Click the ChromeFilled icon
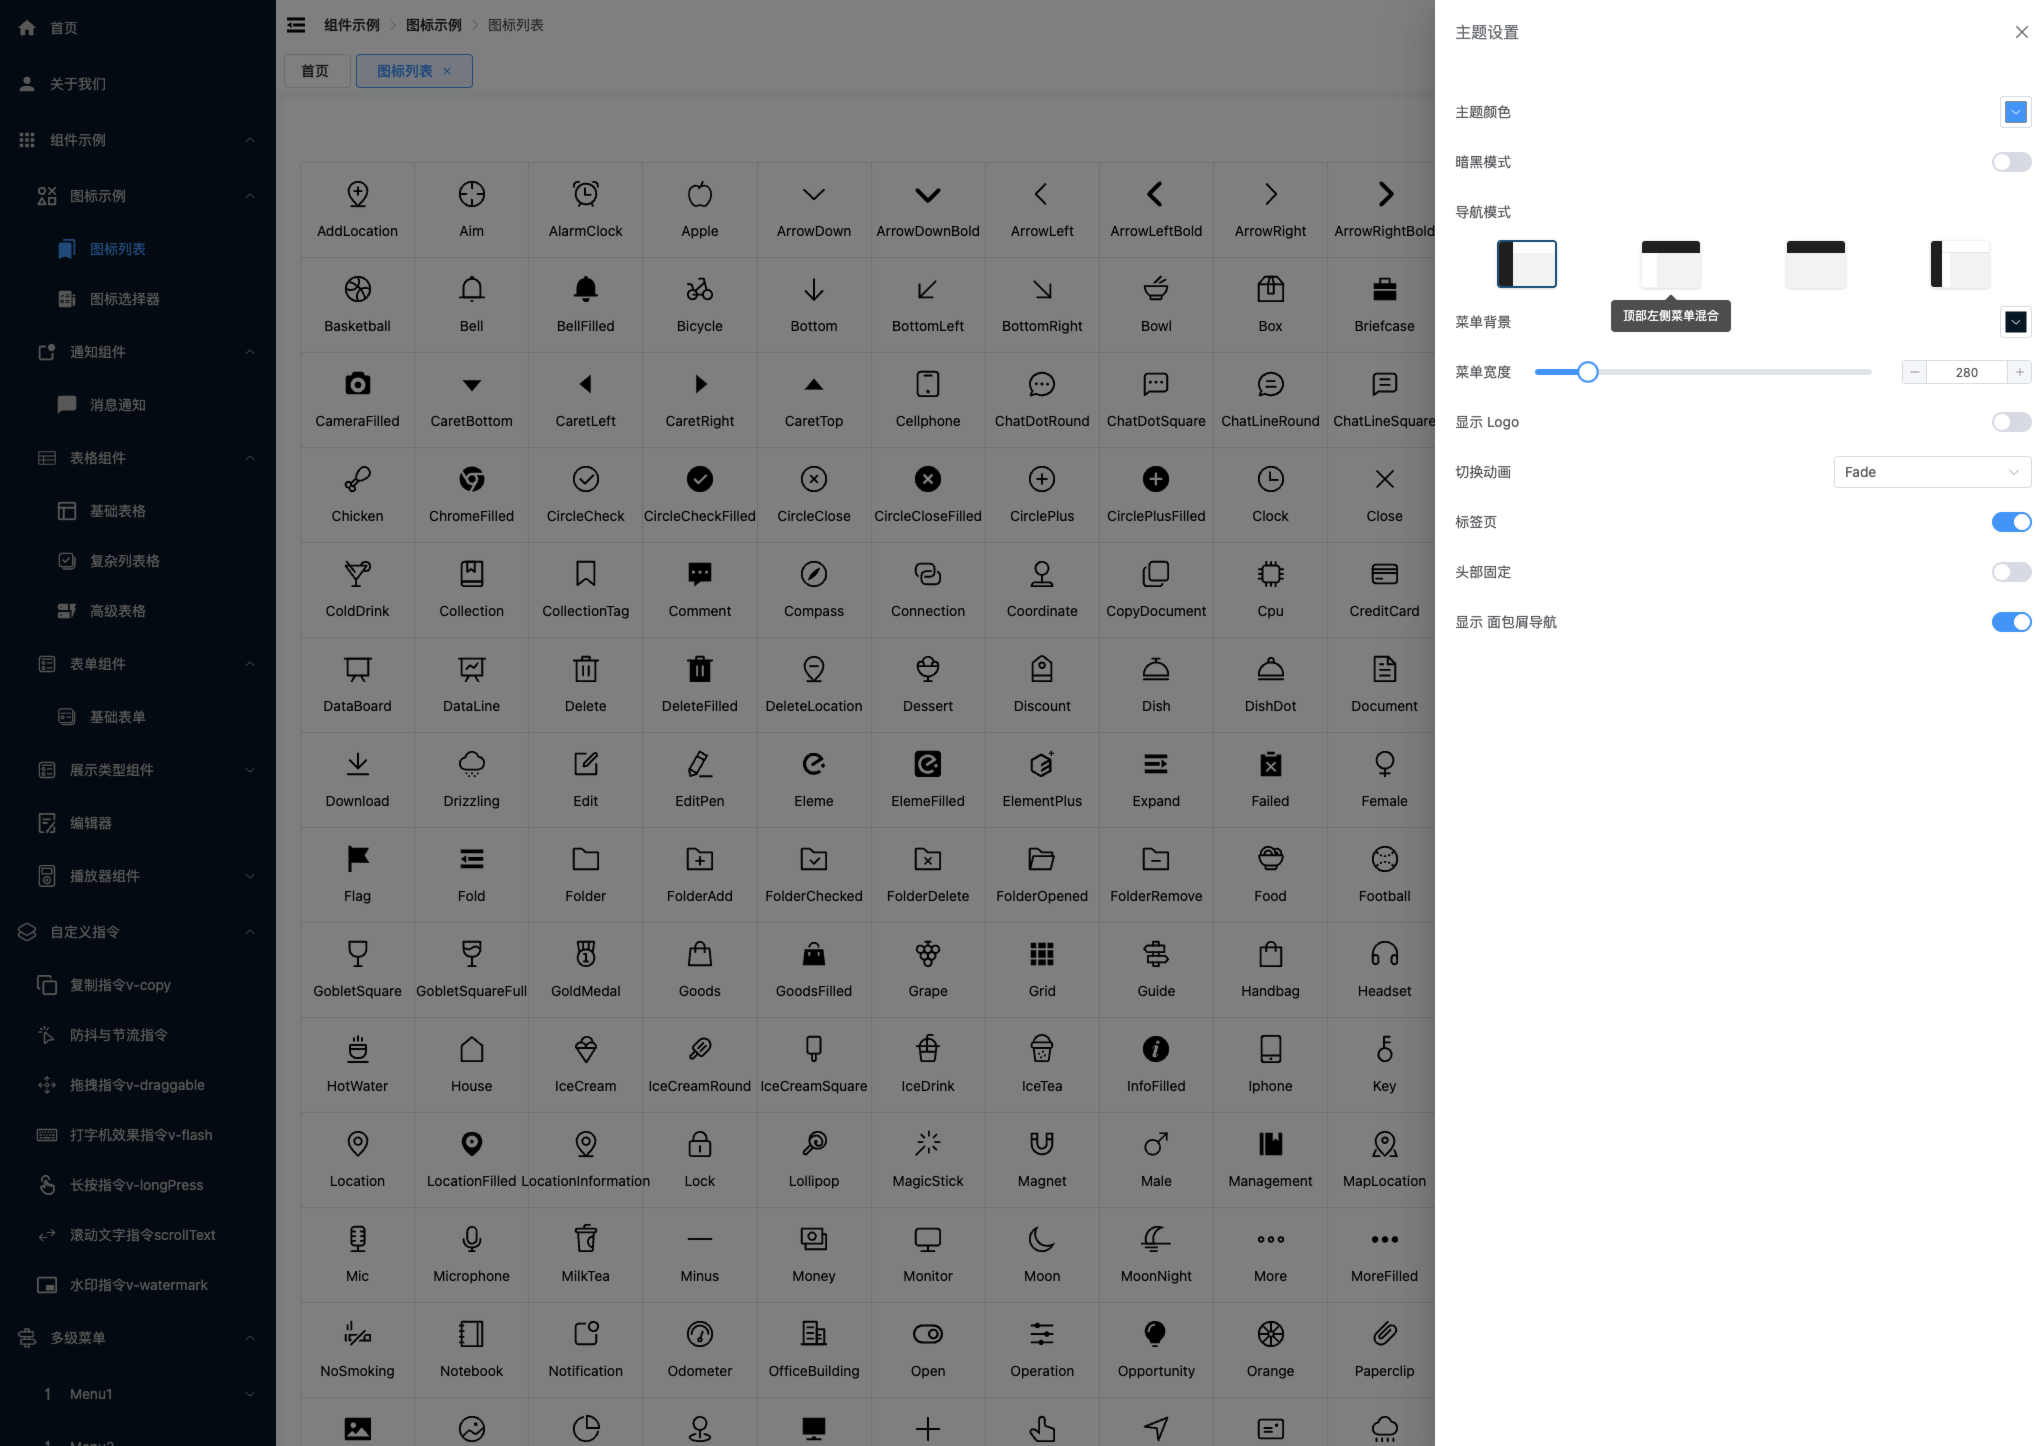 point(471,480)
